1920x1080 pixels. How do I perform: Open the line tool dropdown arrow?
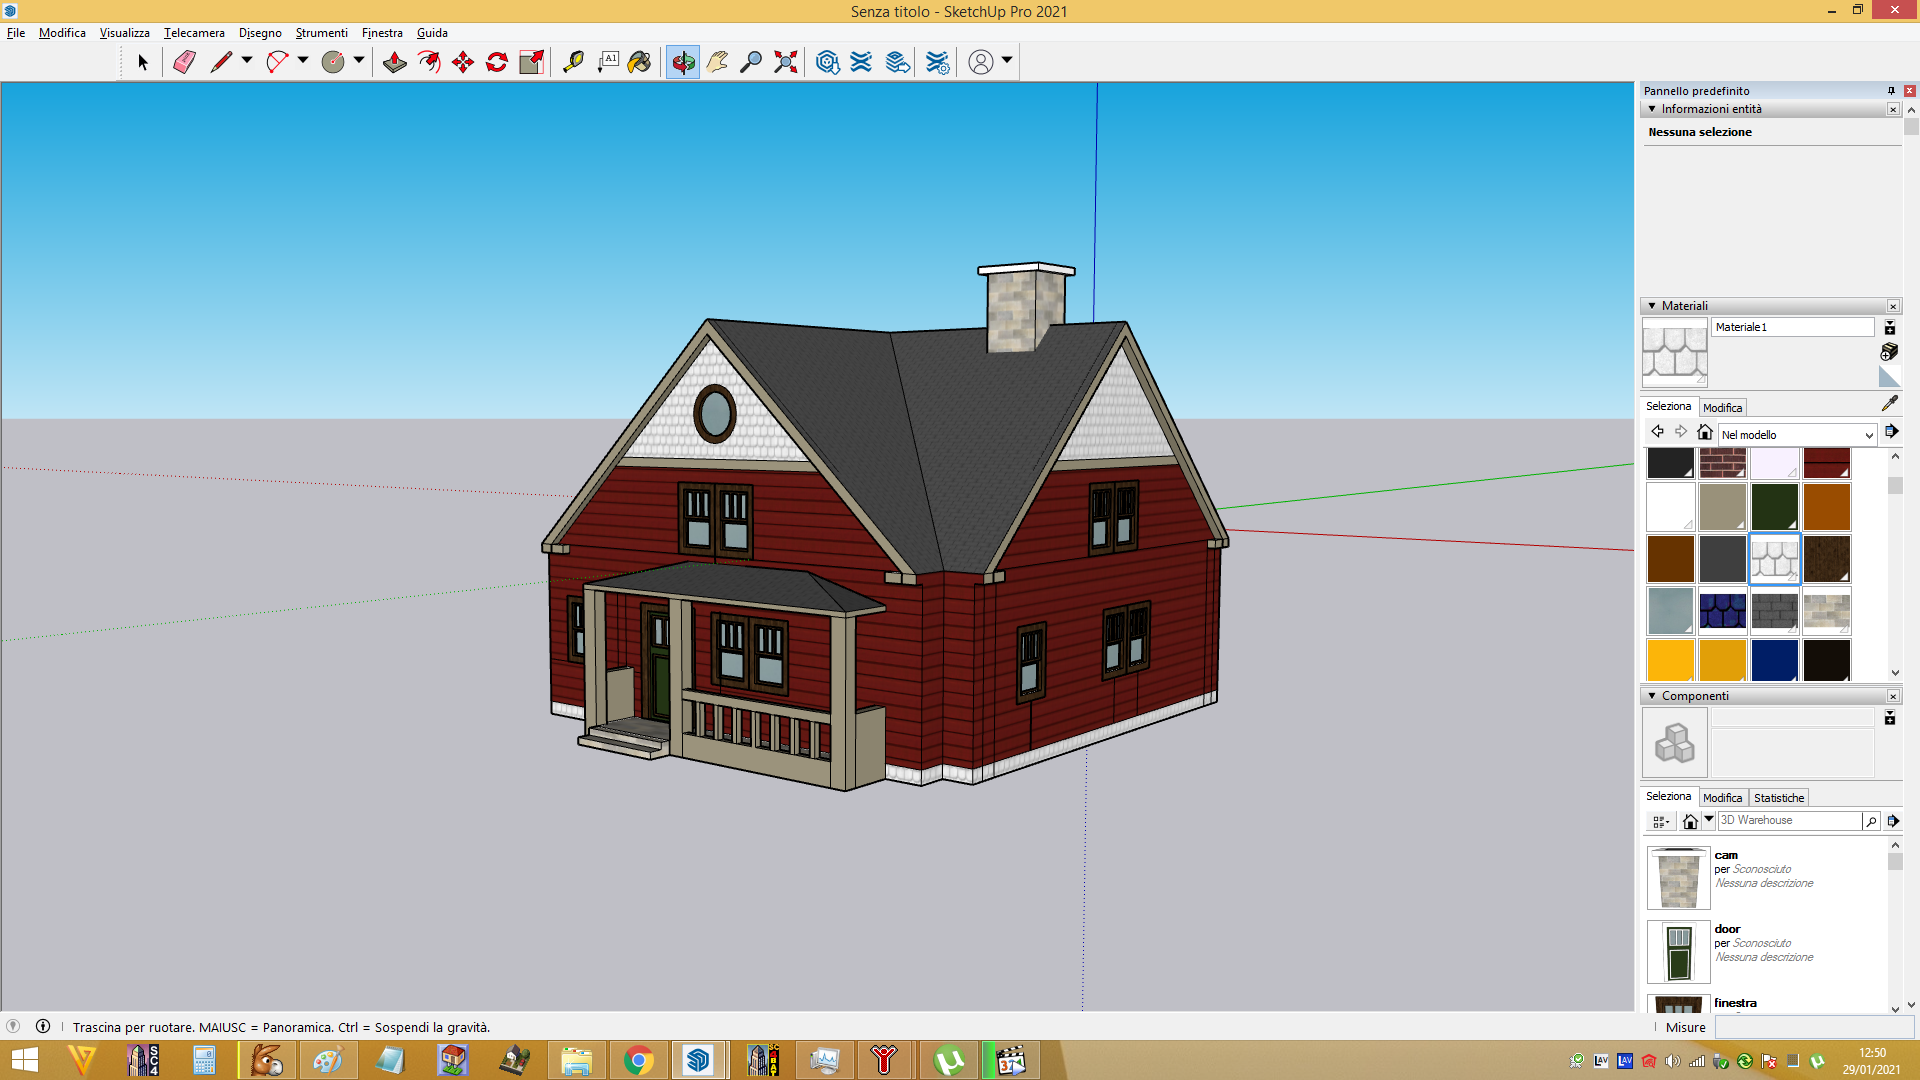tap(247, 61)
